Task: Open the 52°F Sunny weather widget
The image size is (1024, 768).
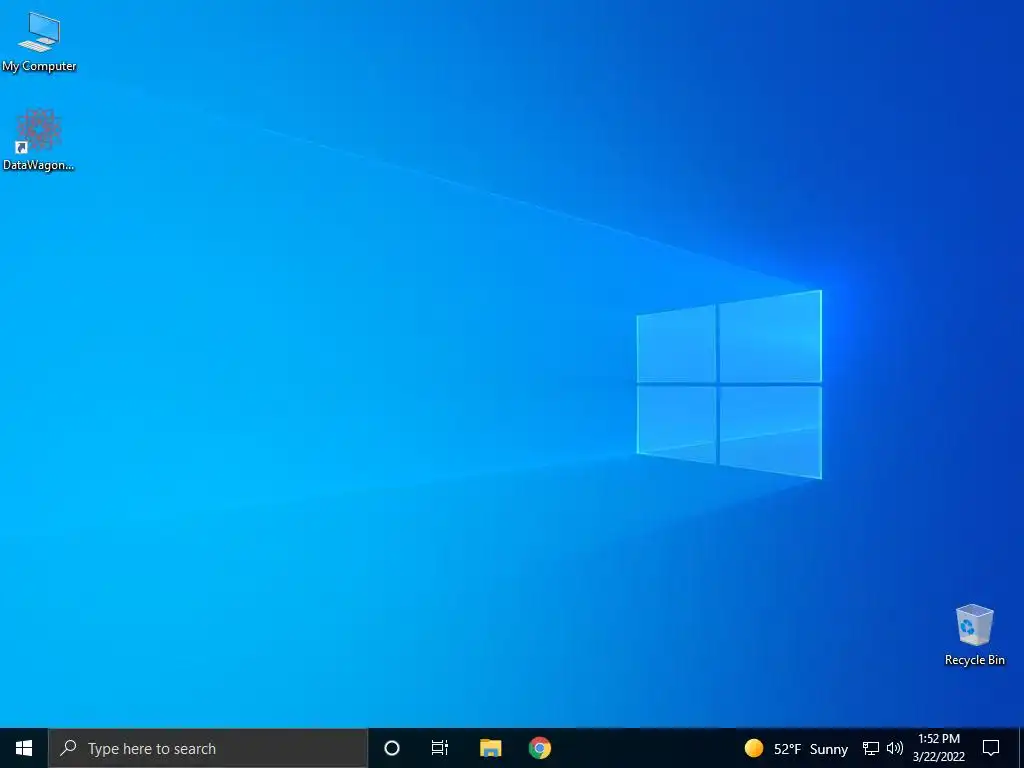Action: pyautogui.click(x=796, y=748)
